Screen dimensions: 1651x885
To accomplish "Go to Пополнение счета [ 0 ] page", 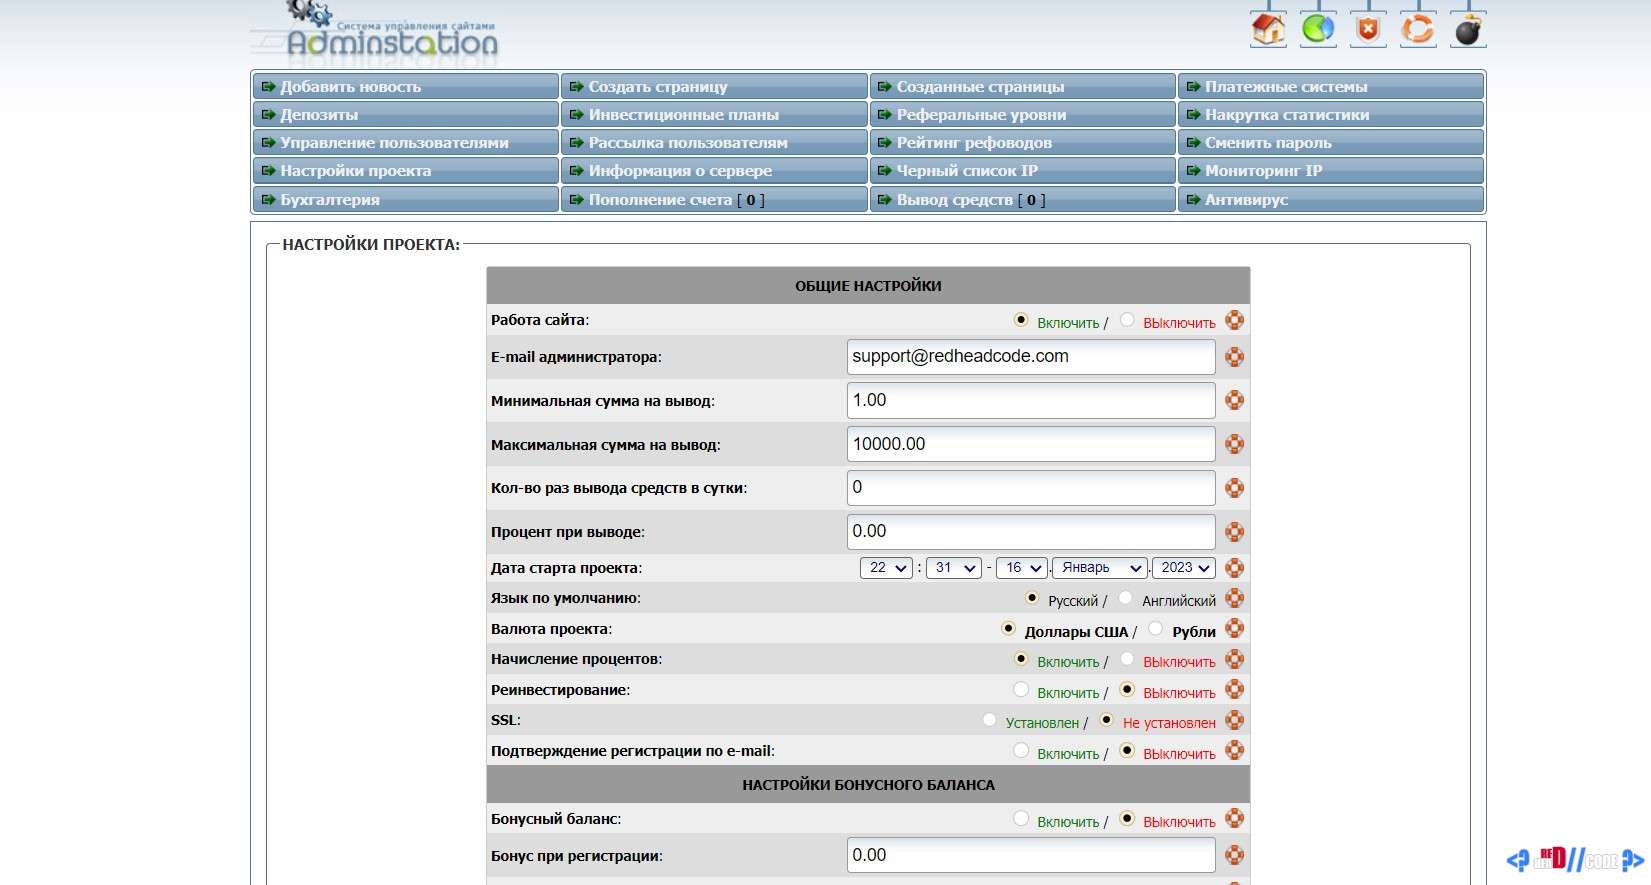I will 714,200.
